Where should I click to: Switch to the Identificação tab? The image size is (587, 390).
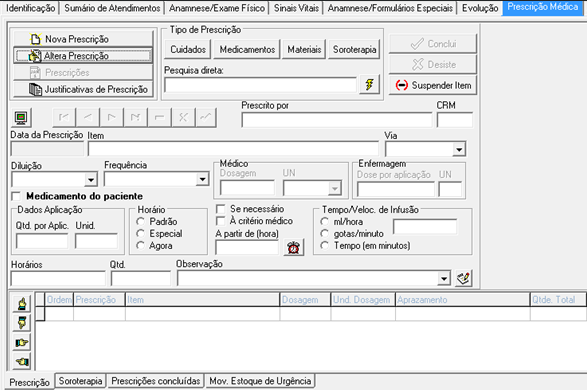(x=31, y=8)
